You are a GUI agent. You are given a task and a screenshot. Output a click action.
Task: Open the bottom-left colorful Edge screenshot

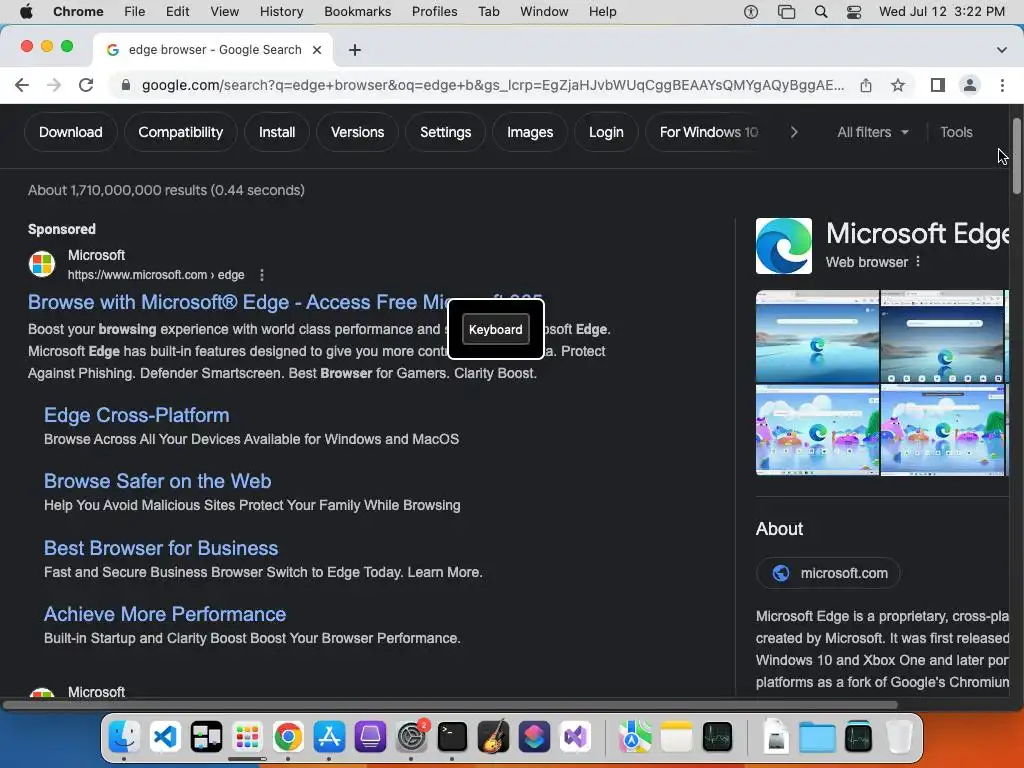click(817, 430)
